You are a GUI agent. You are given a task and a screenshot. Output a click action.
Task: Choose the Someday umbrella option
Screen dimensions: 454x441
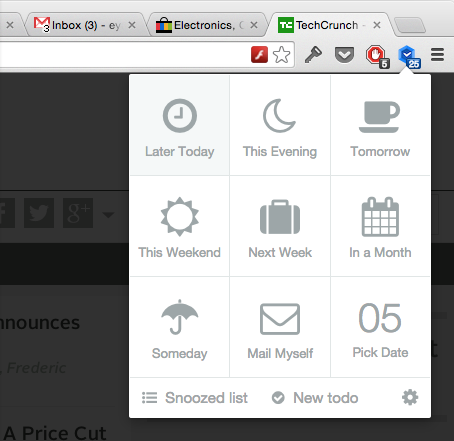pos(179,327)
